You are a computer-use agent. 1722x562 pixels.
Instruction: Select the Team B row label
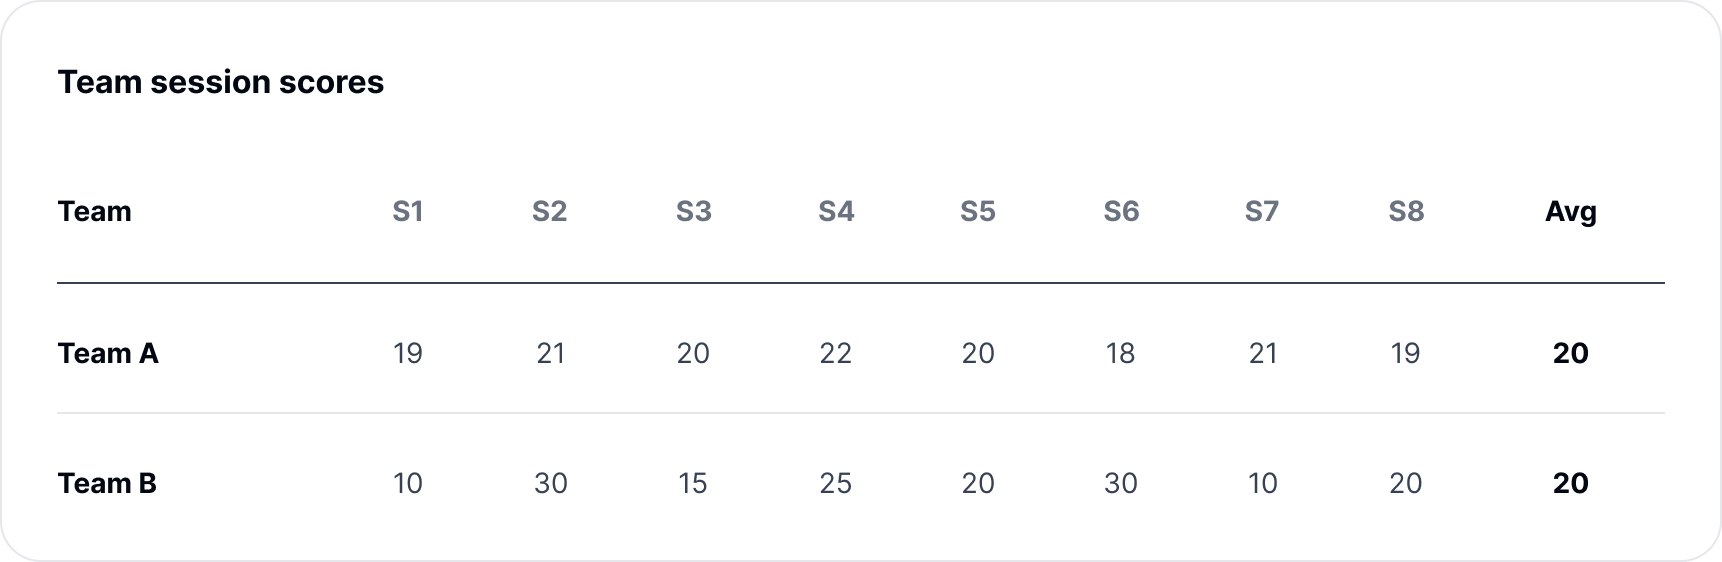[x=107, y=483]
